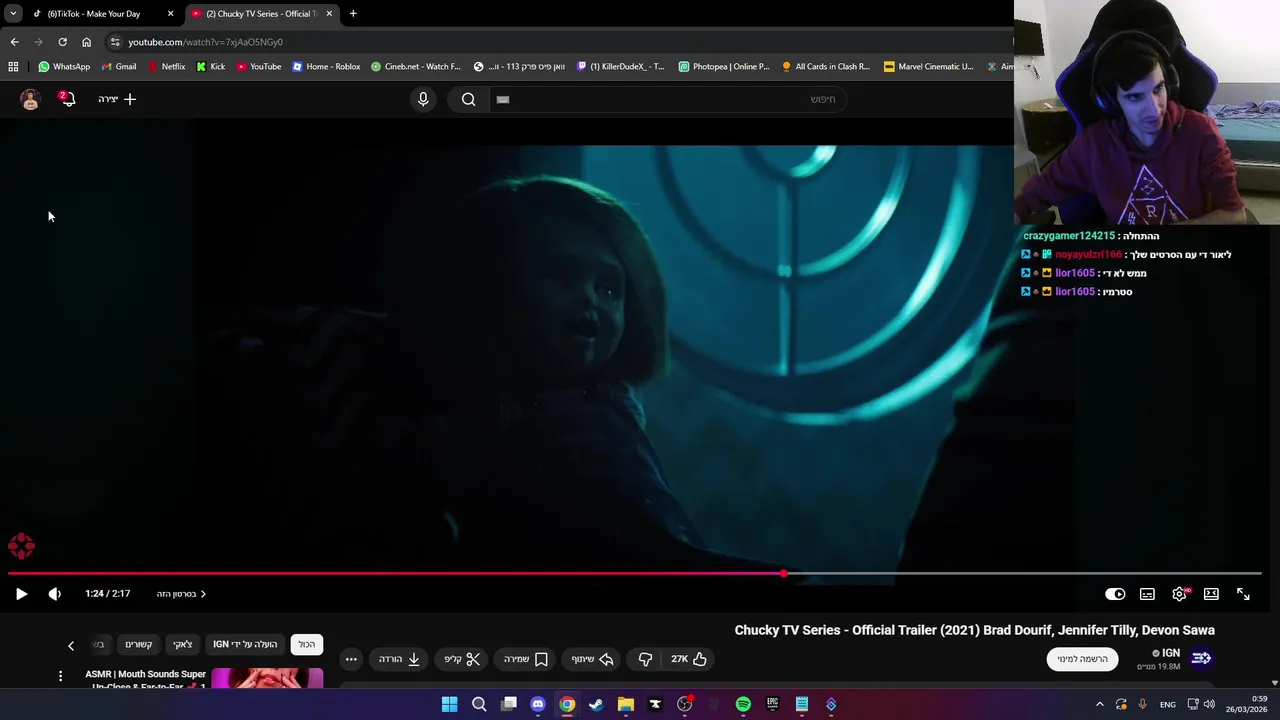Open the WhatsApp bookmark

point(64,67)
